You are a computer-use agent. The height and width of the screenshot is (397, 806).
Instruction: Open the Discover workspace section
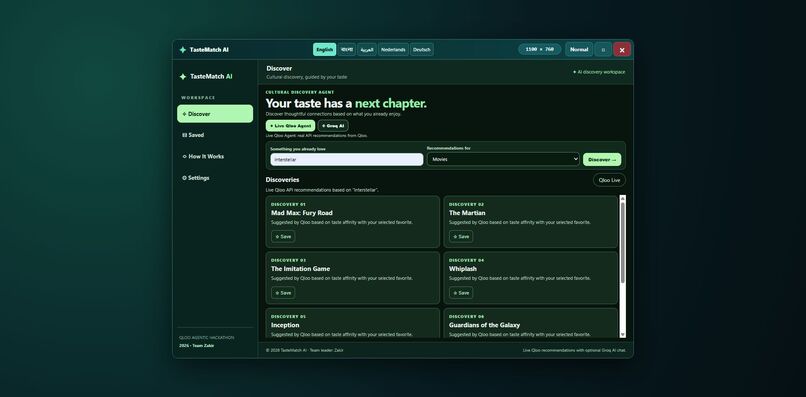[215, 114]
